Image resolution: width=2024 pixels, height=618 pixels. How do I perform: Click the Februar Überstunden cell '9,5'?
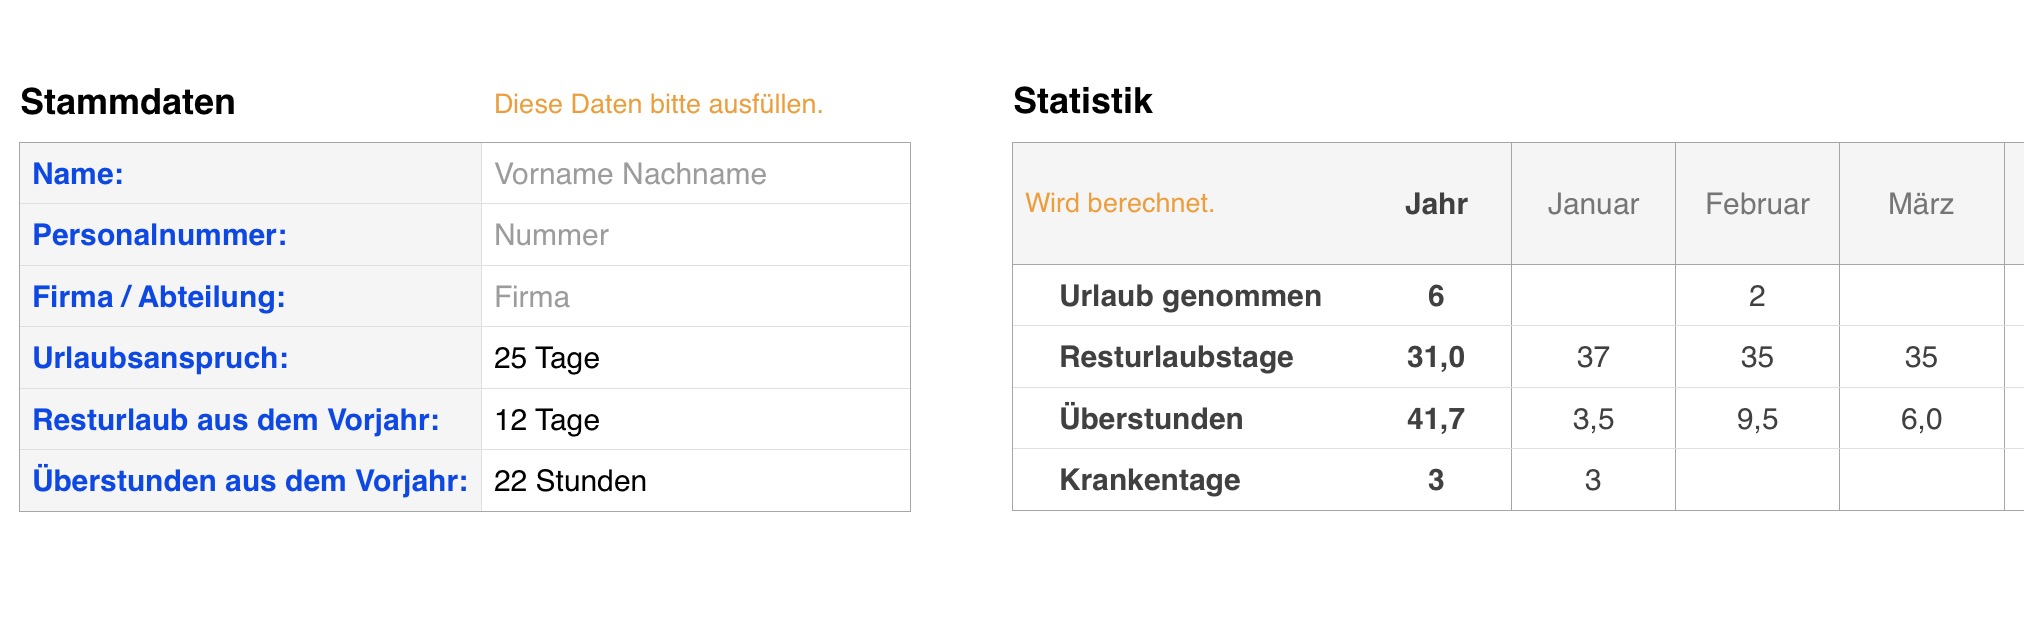(1757, 419)
